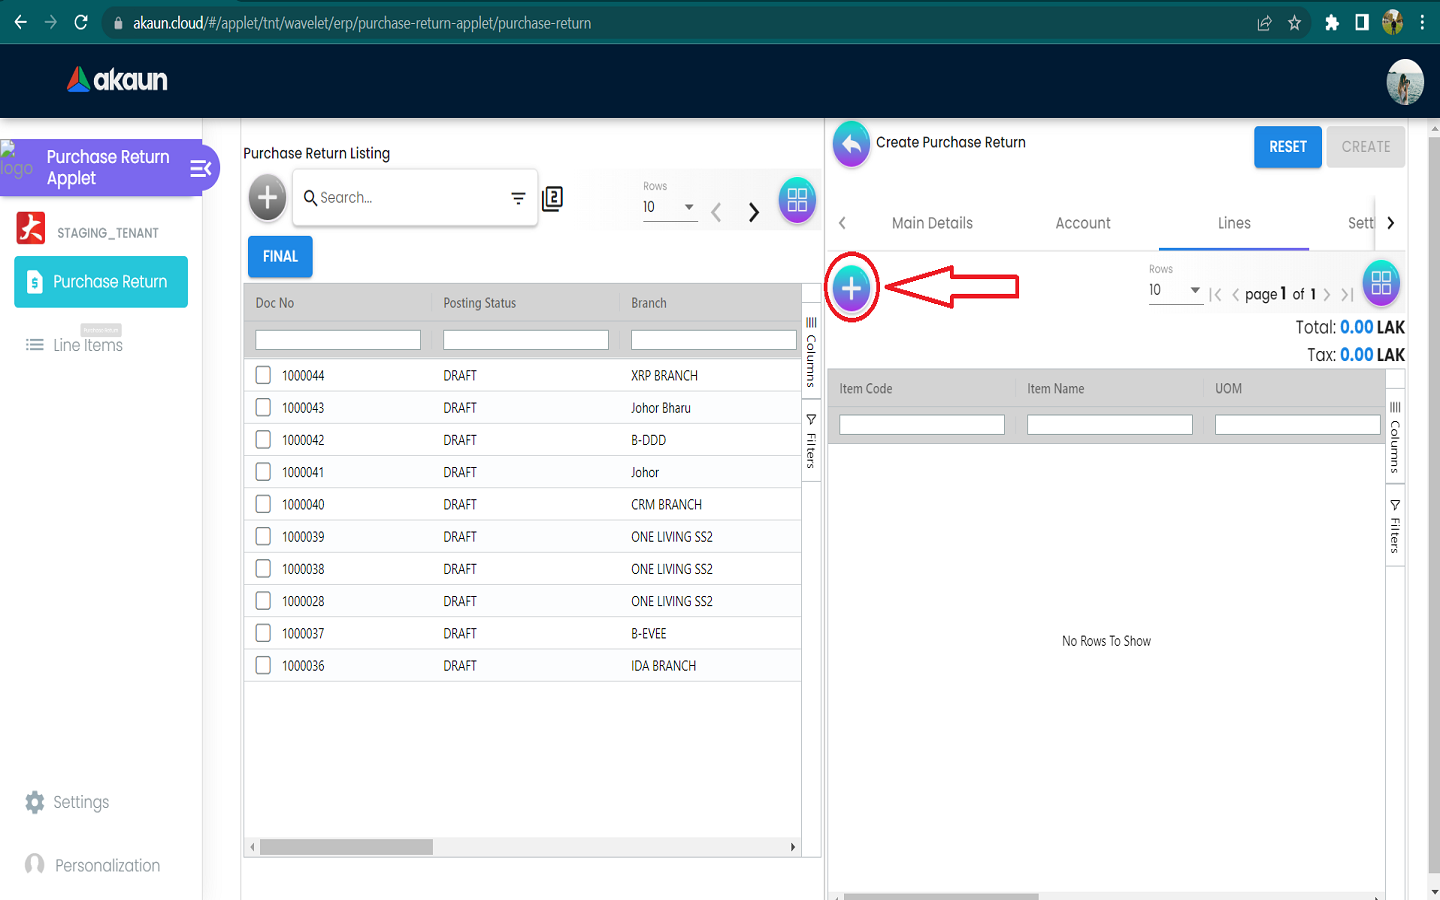
Task: Click the back arrow beside Create Purchase Return
Action: click(x=851, y=145)
